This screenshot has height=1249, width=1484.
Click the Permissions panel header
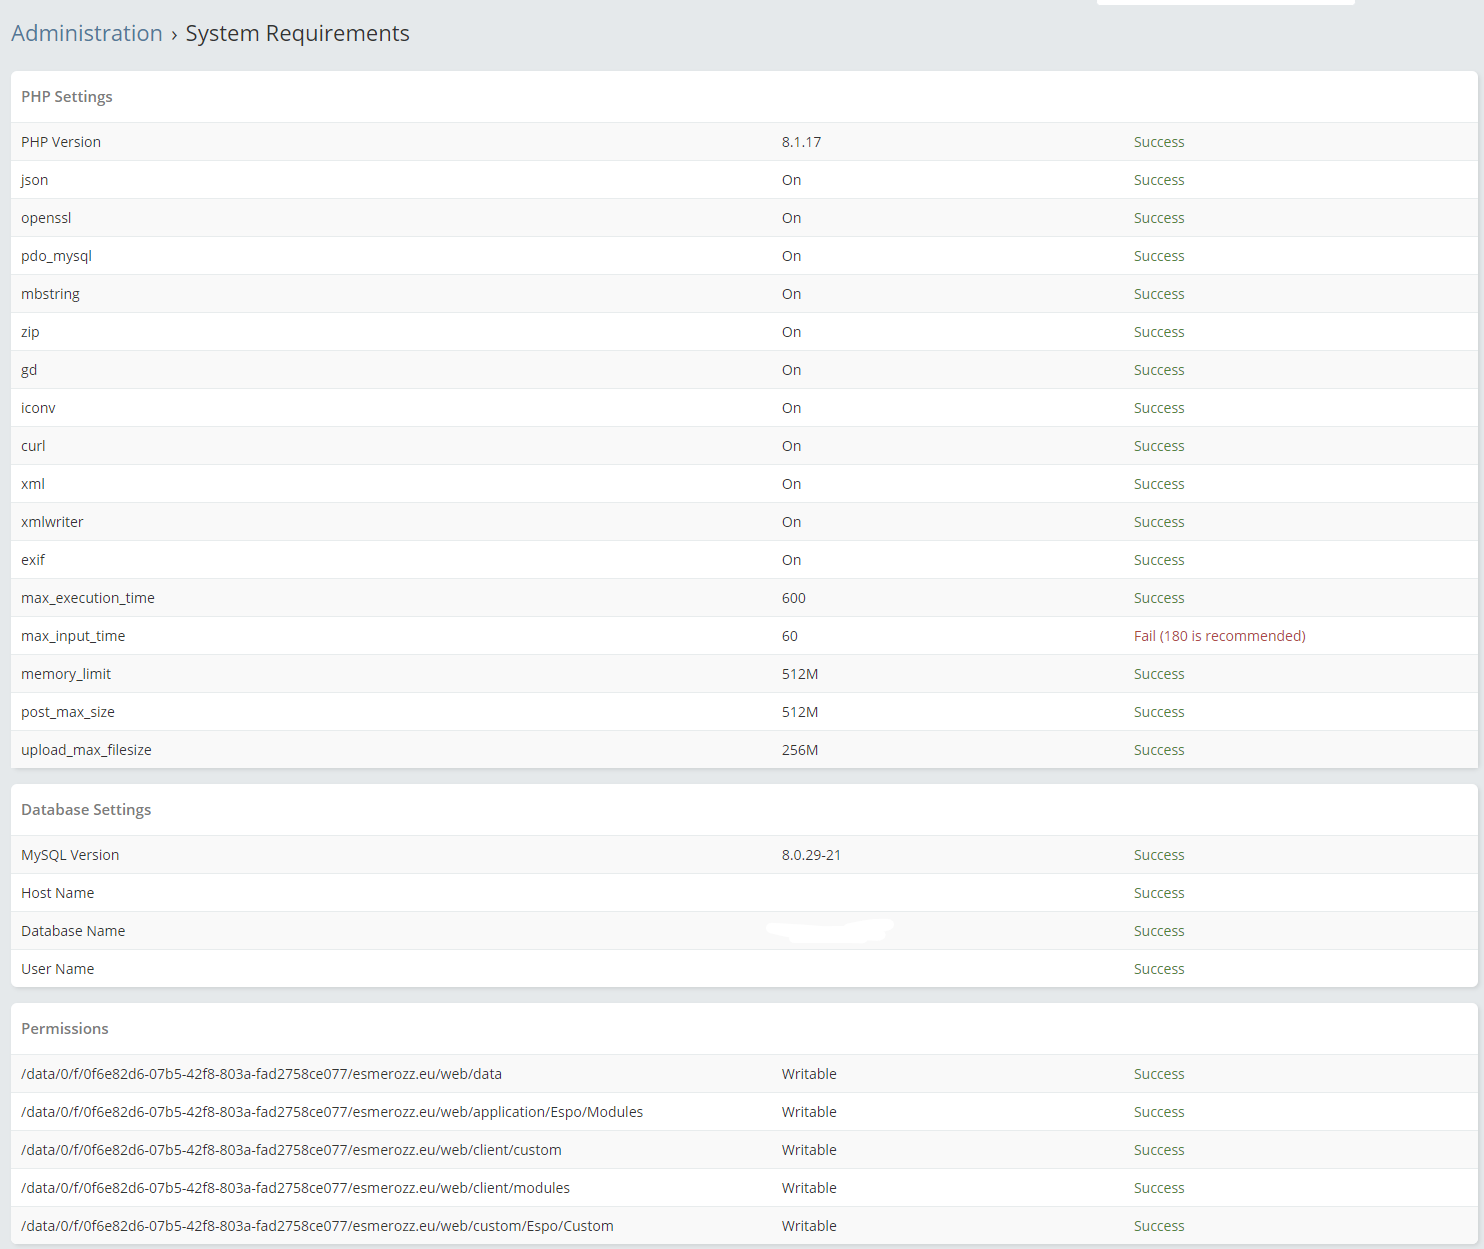click(65, 1029)
